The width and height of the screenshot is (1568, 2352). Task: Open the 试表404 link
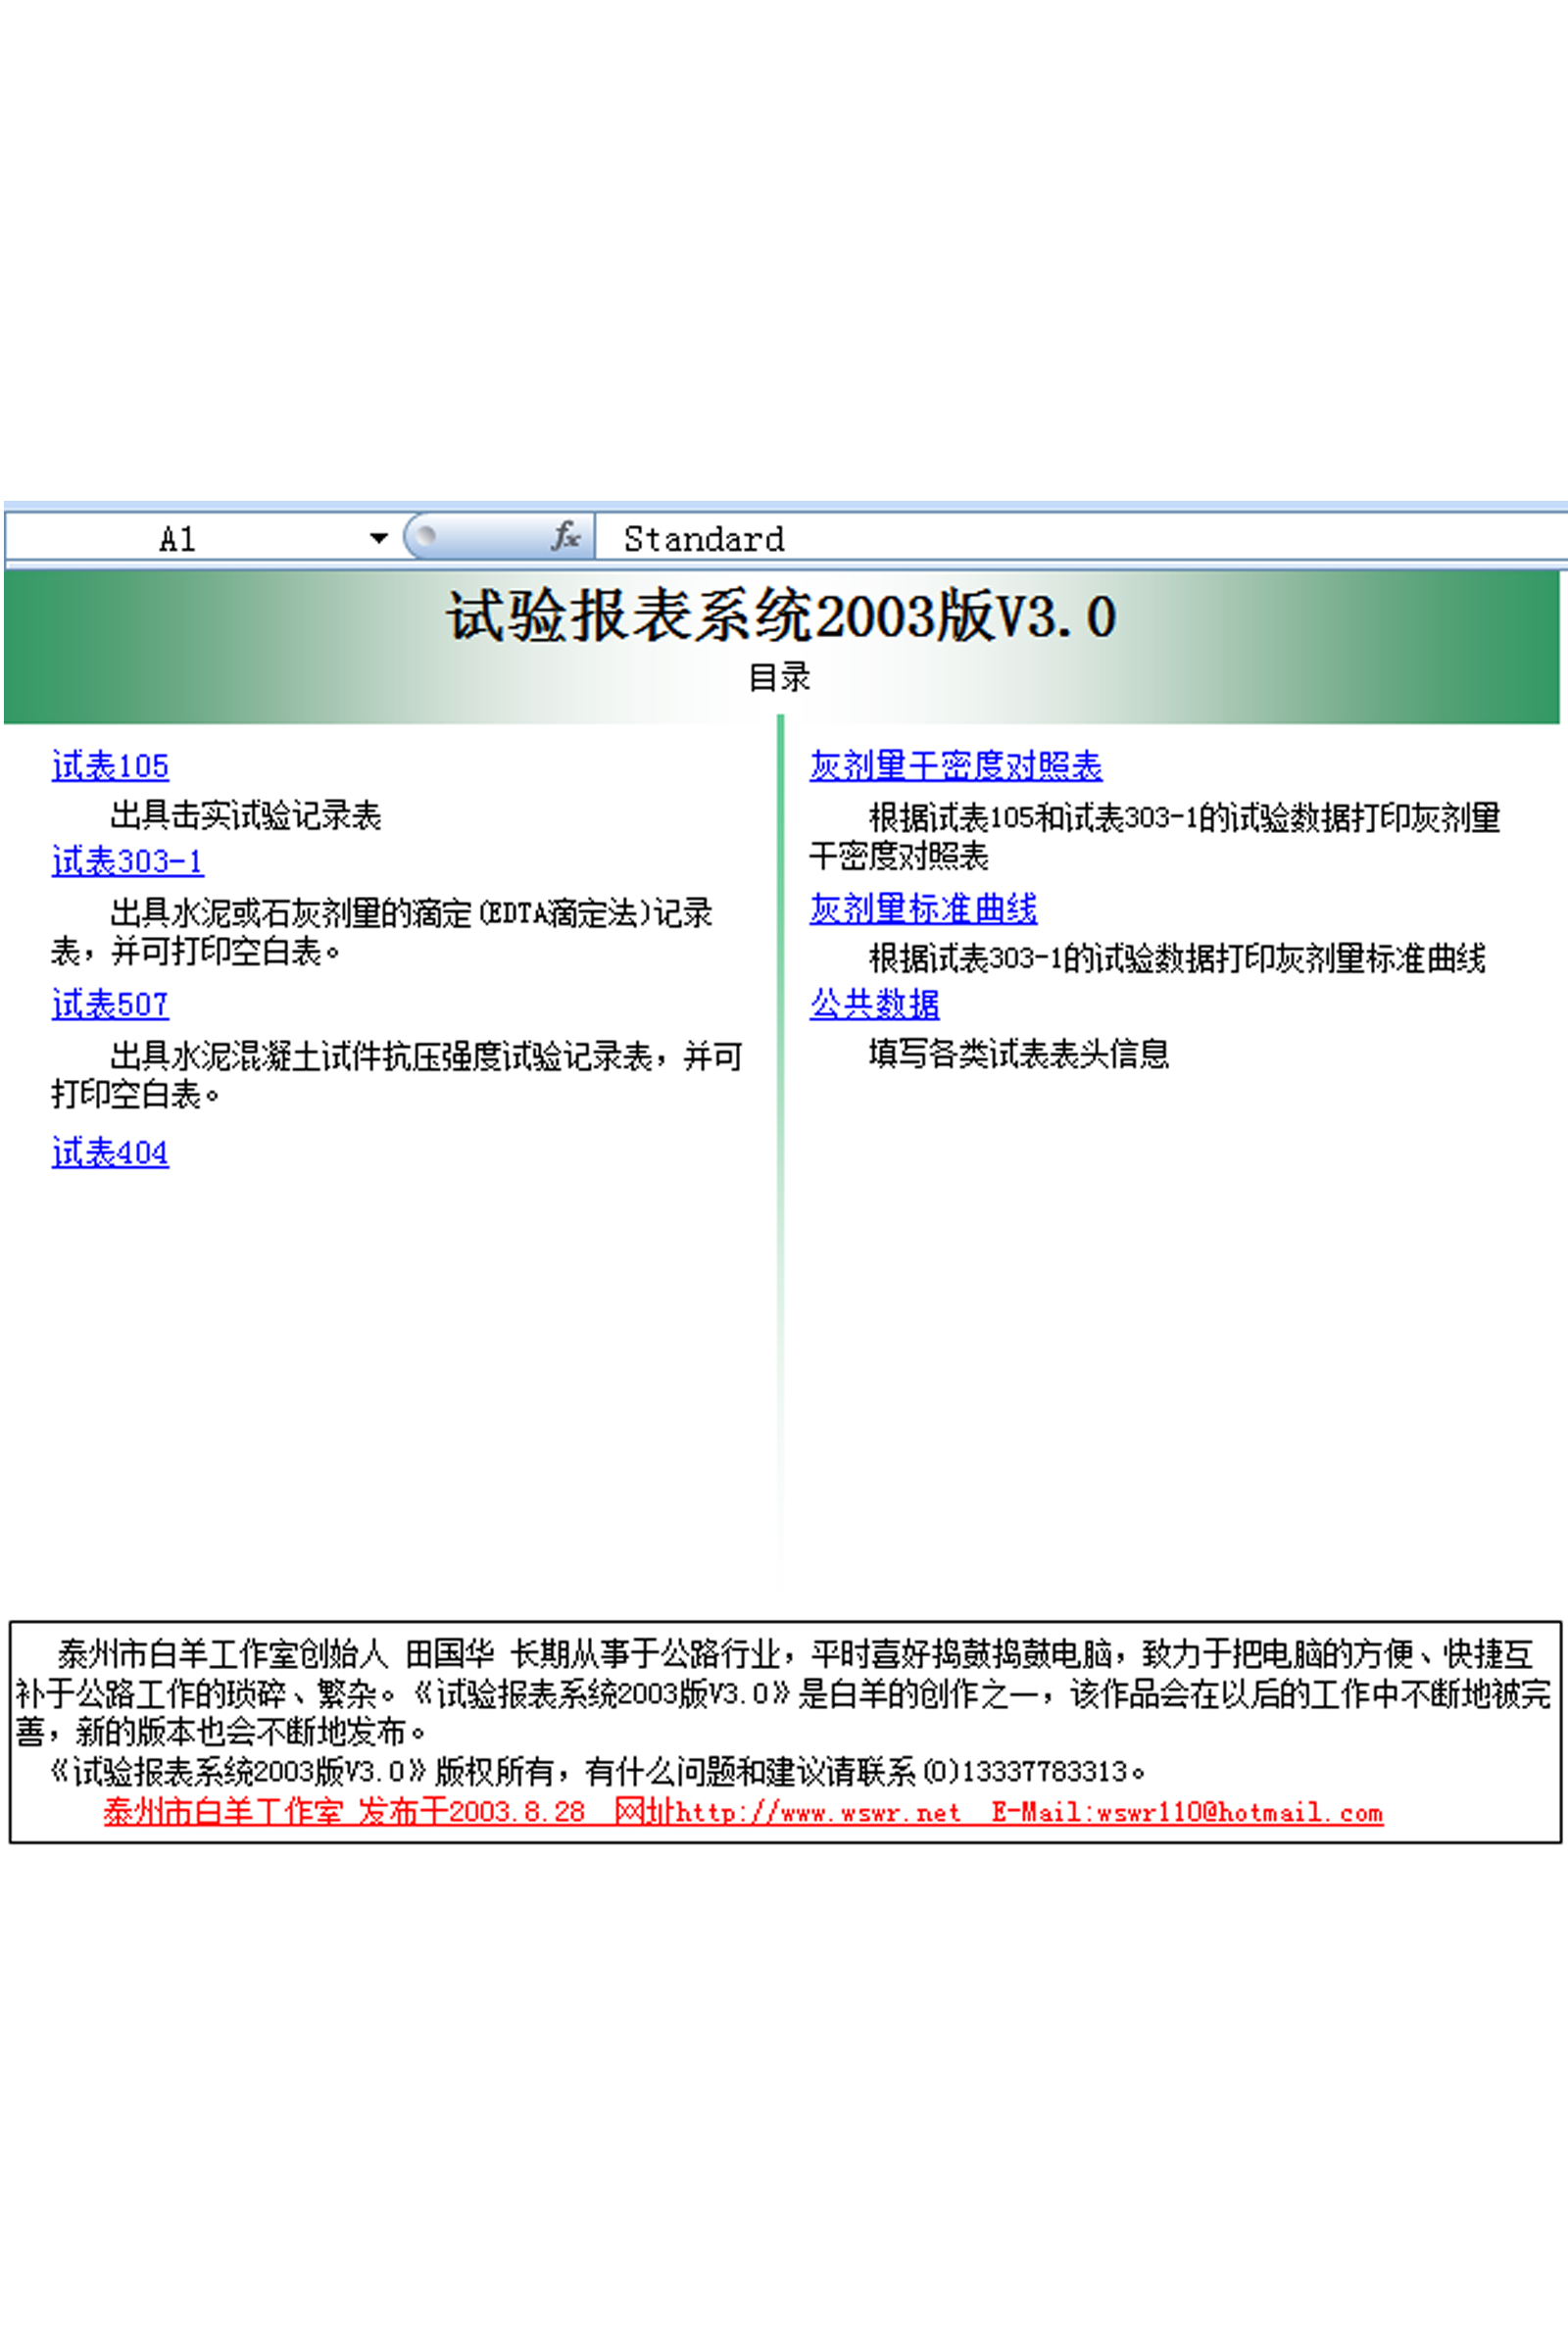110,1152
